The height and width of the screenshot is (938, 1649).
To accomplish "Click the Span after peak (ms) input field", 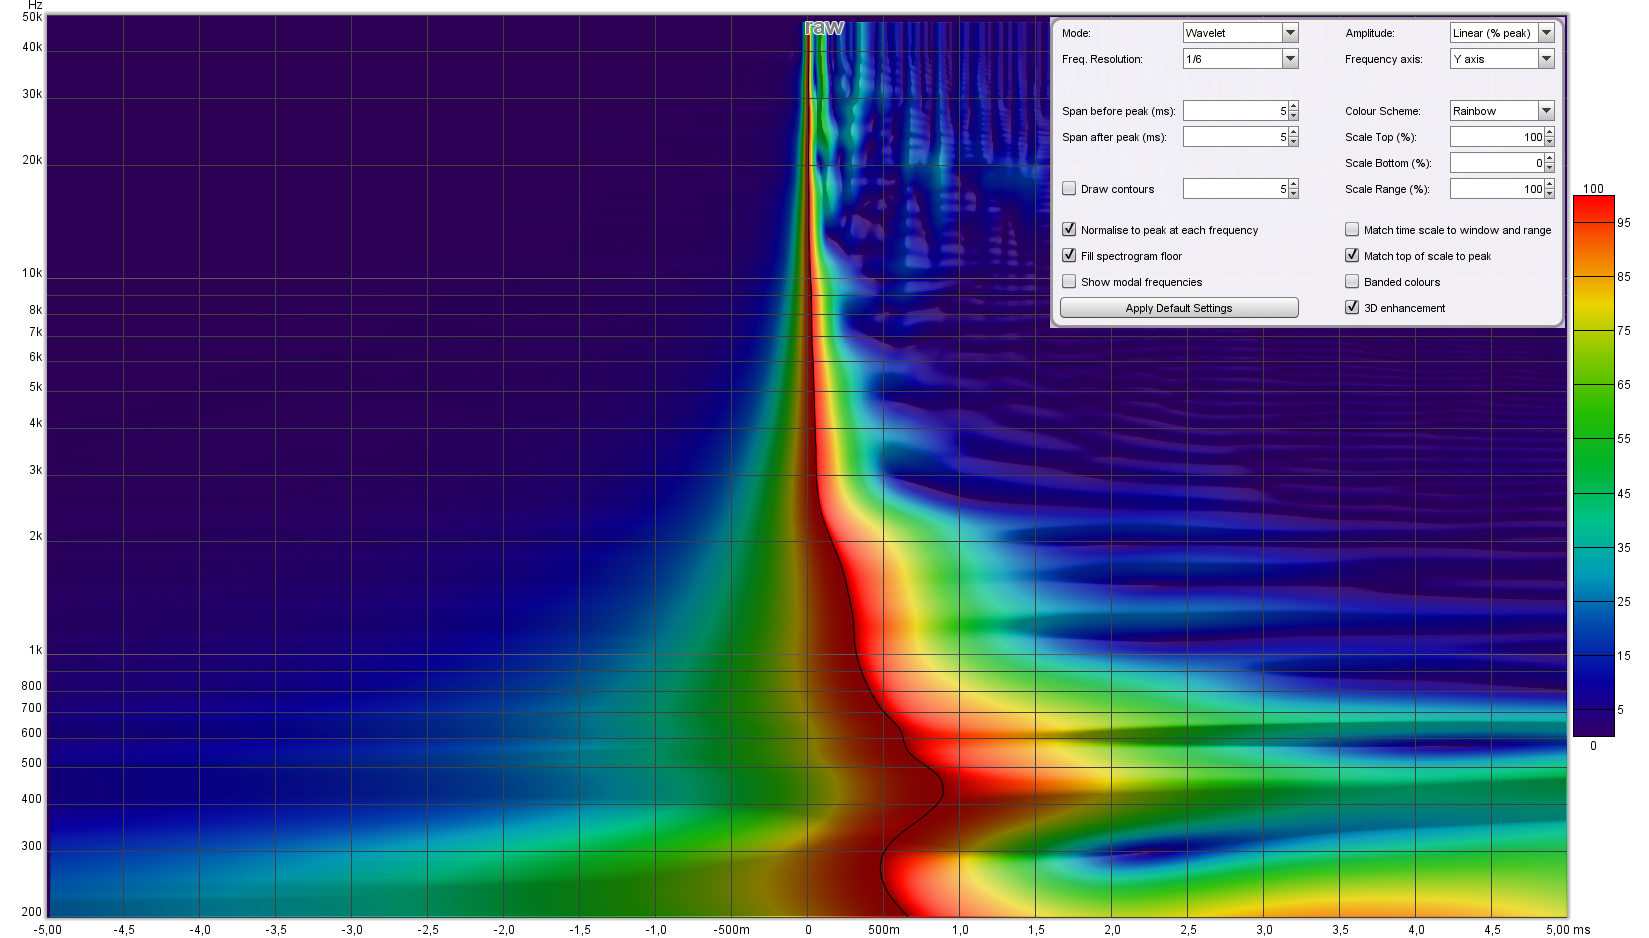I will coord(1235,137).
